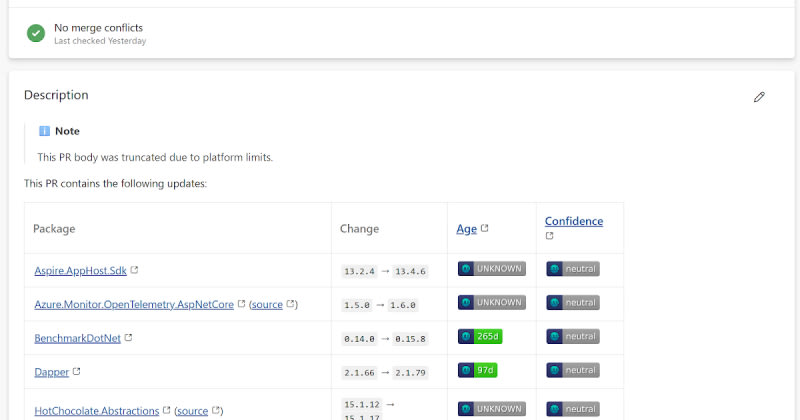
Task: Open the HotChocolate.Abstractions package link
Action: 97,411
